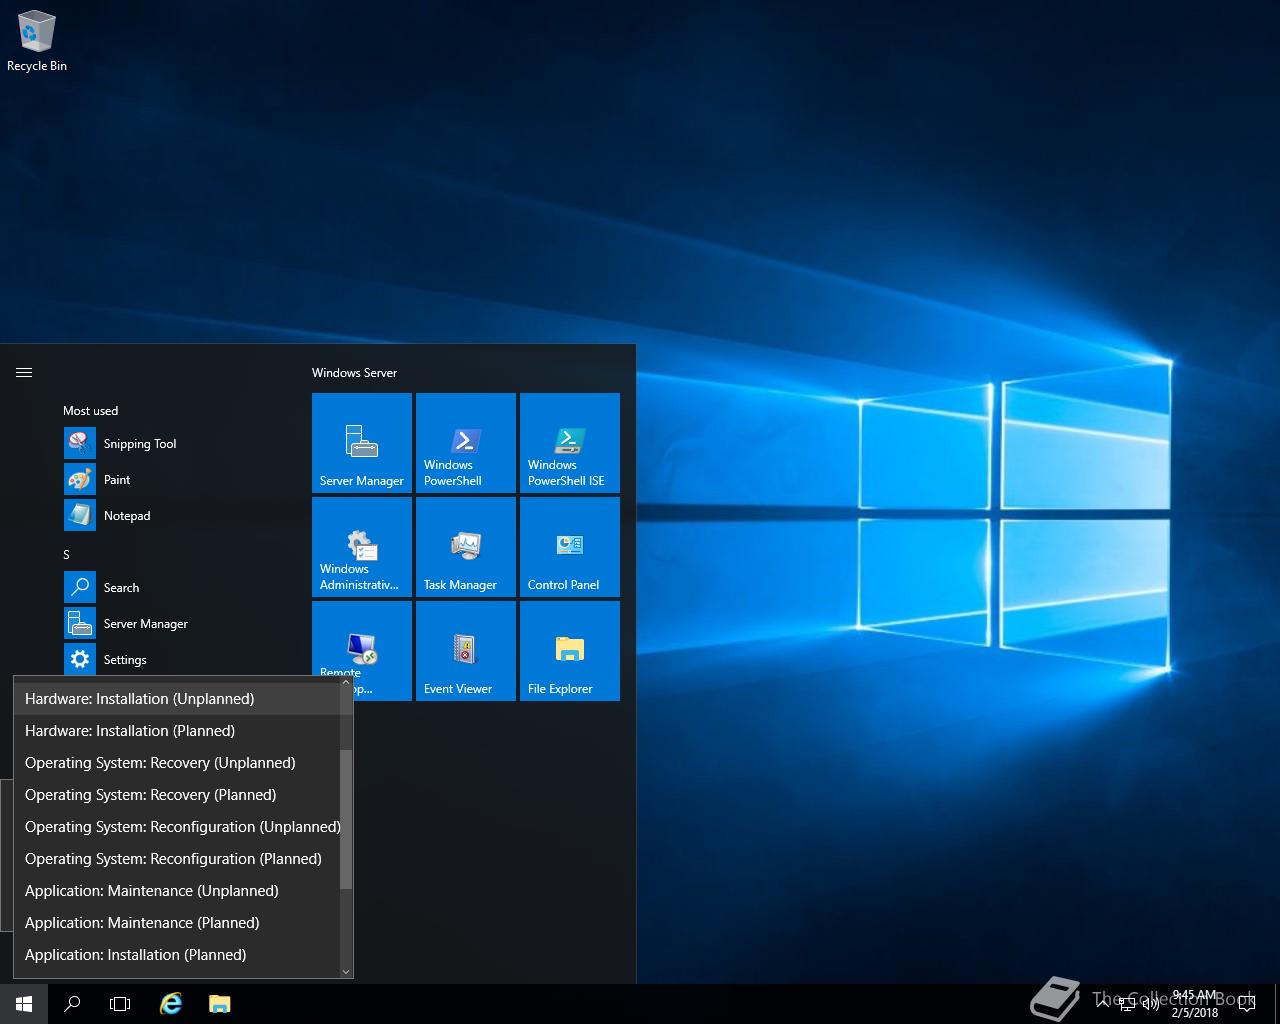
Task: Open Settings in the apps list
Action: pyautogui.click(x=124, y=660)
